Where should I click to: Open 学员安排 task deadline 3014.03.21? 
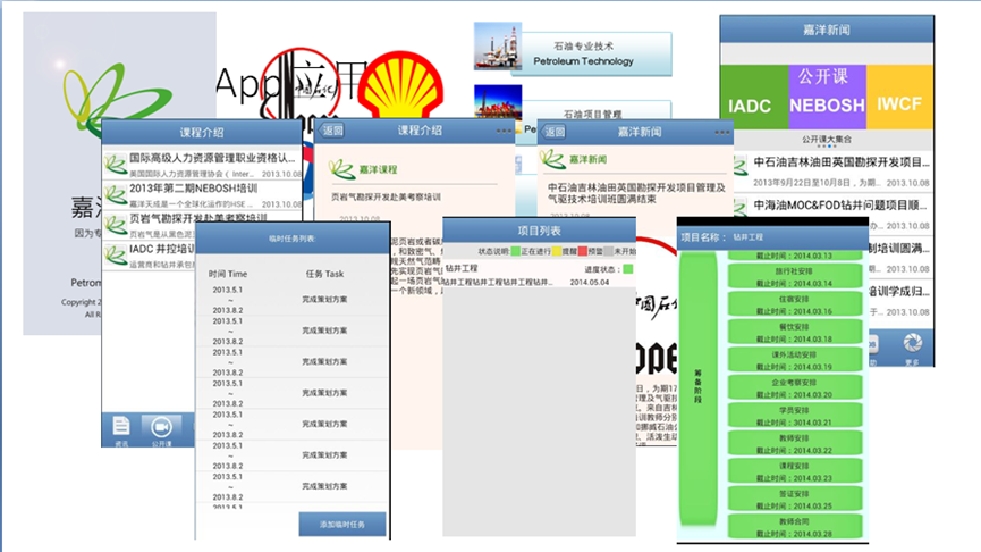point(794,416)
